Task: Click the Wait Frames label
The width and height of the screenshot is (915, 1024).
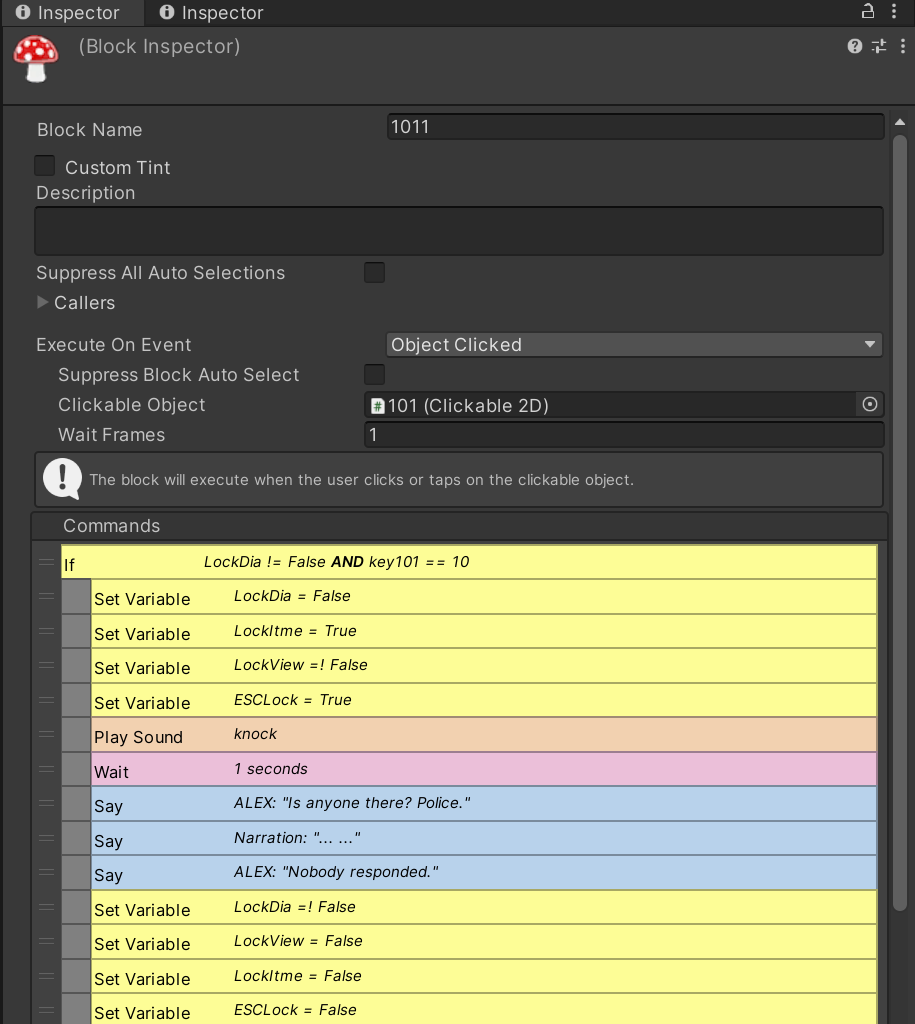Action: [x=112, y=435]
